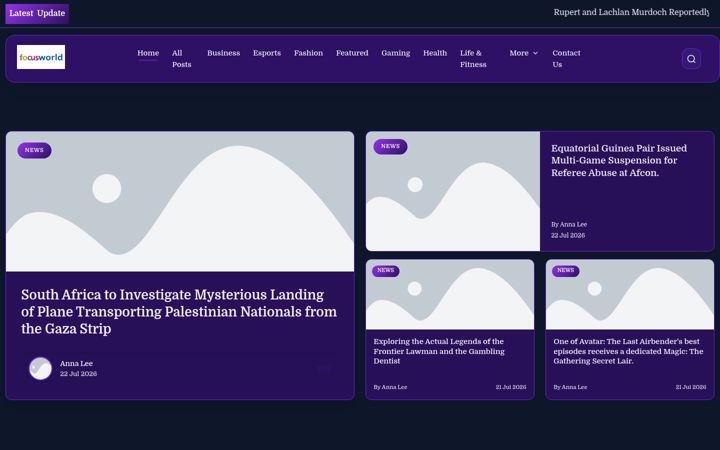Screen dimensions: 720x450
Task: Read Equatorial Guinea suspension article
Action: [619, 160]
